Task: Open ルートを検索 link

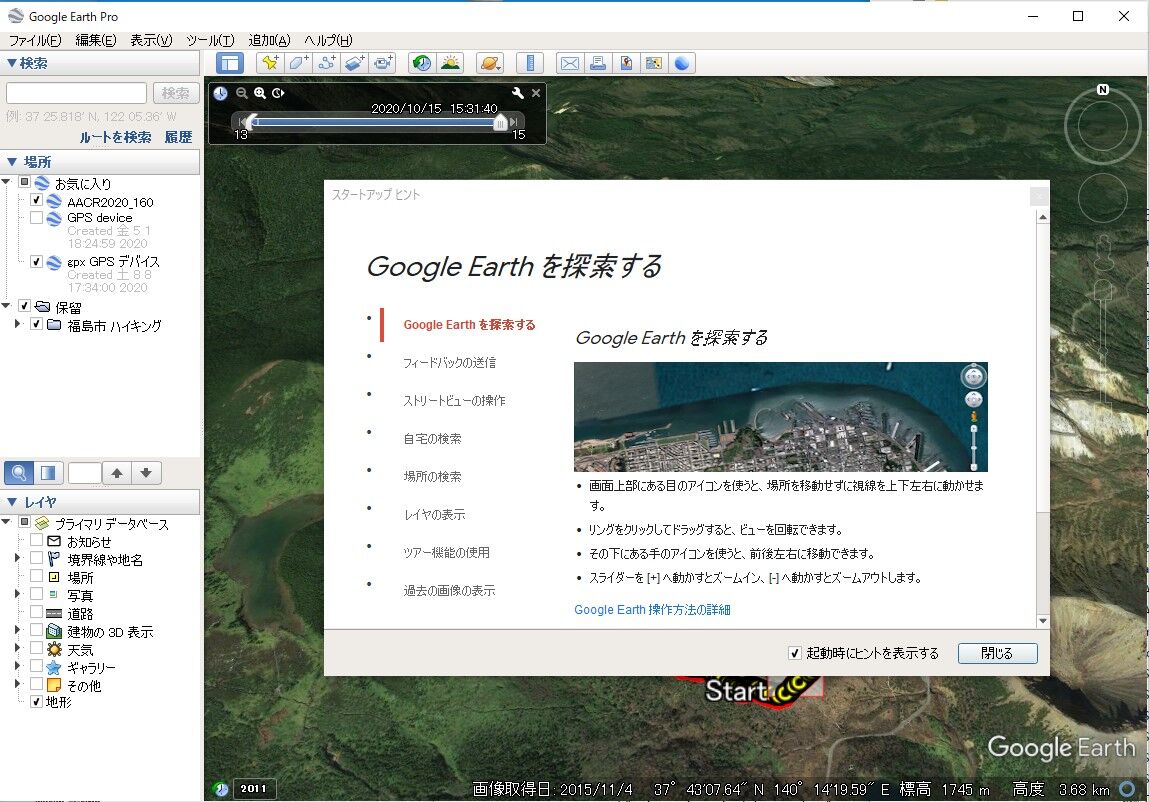Action: pos(115,137)
